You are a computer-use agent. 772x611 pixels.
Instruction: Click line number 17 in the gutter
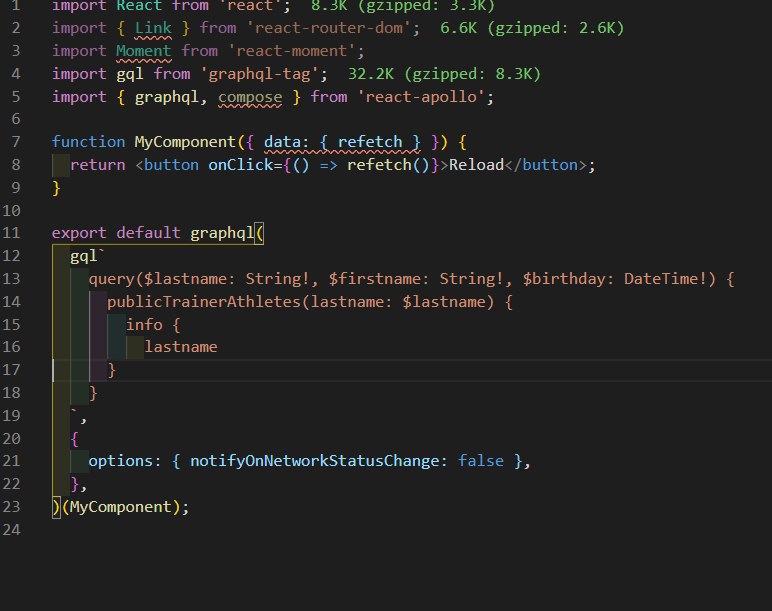(x=11, y=369)
